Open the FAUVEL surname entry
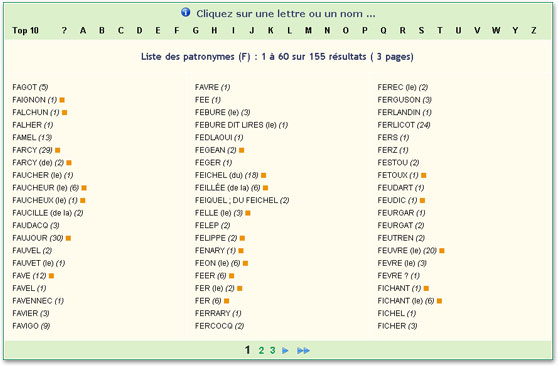The image size is (558, 366). coord(32,251)
